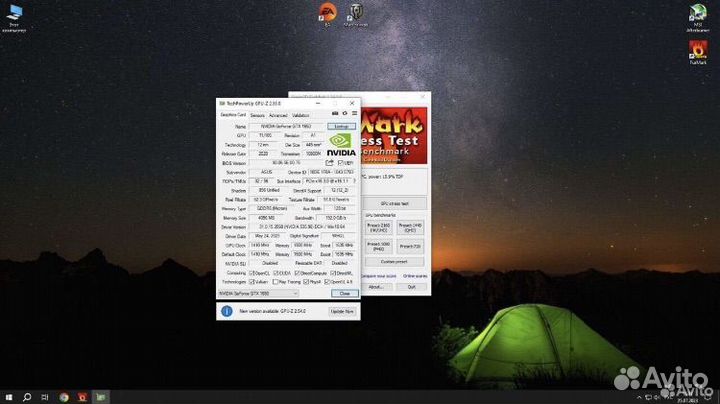The image size is (720, 404).
Task: Start the FurMark GPU stress test
Action: click(x=394, y=203)
